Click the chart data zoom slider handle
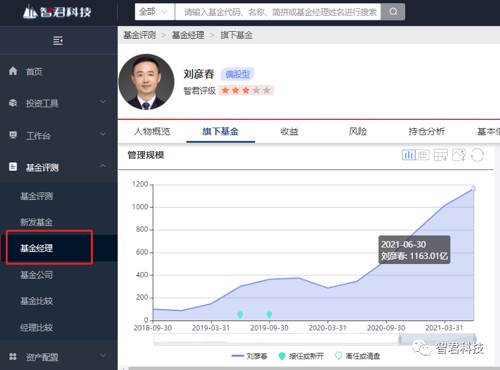The height and width of the screenshot is (370, 500). coord(400,339)
